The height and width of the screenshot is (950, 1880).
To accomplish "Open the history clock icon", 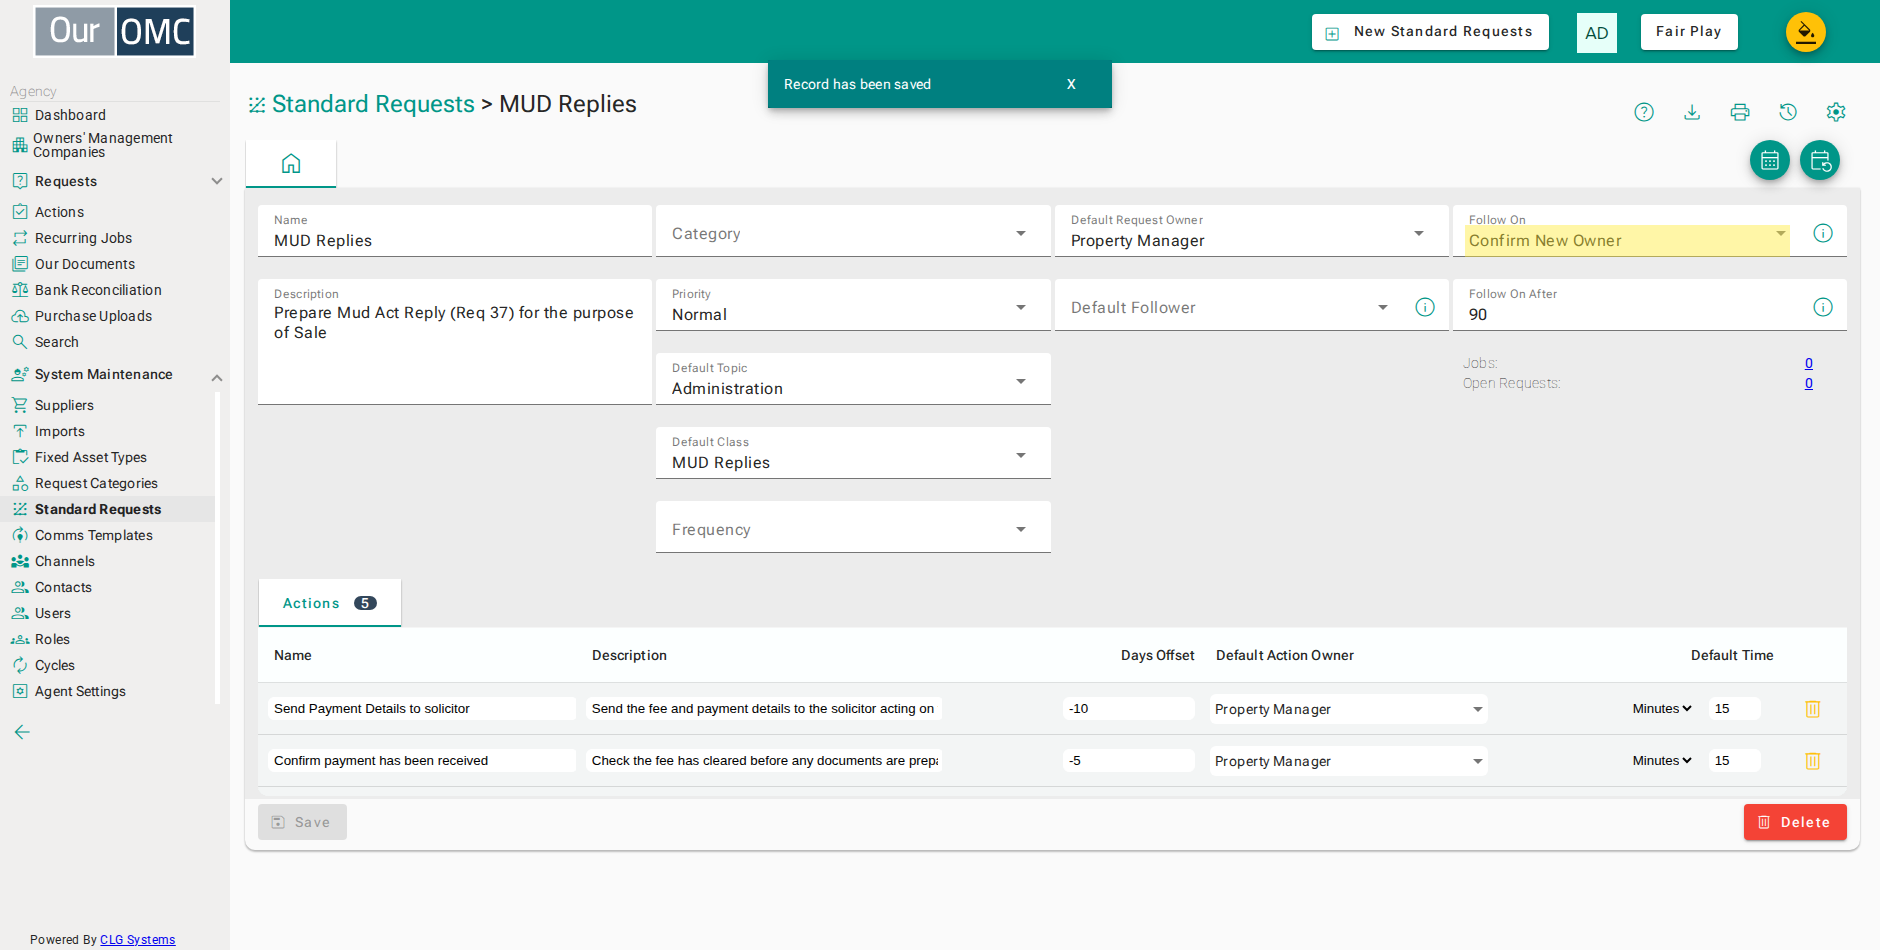I will 1788,112.
